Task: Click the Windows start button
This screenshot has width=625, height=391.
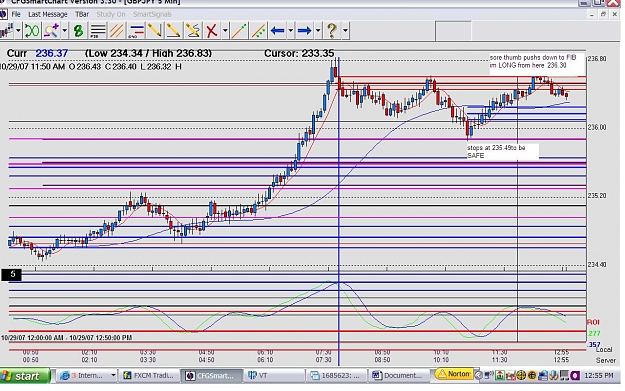Action: click(x=25, y=375)
